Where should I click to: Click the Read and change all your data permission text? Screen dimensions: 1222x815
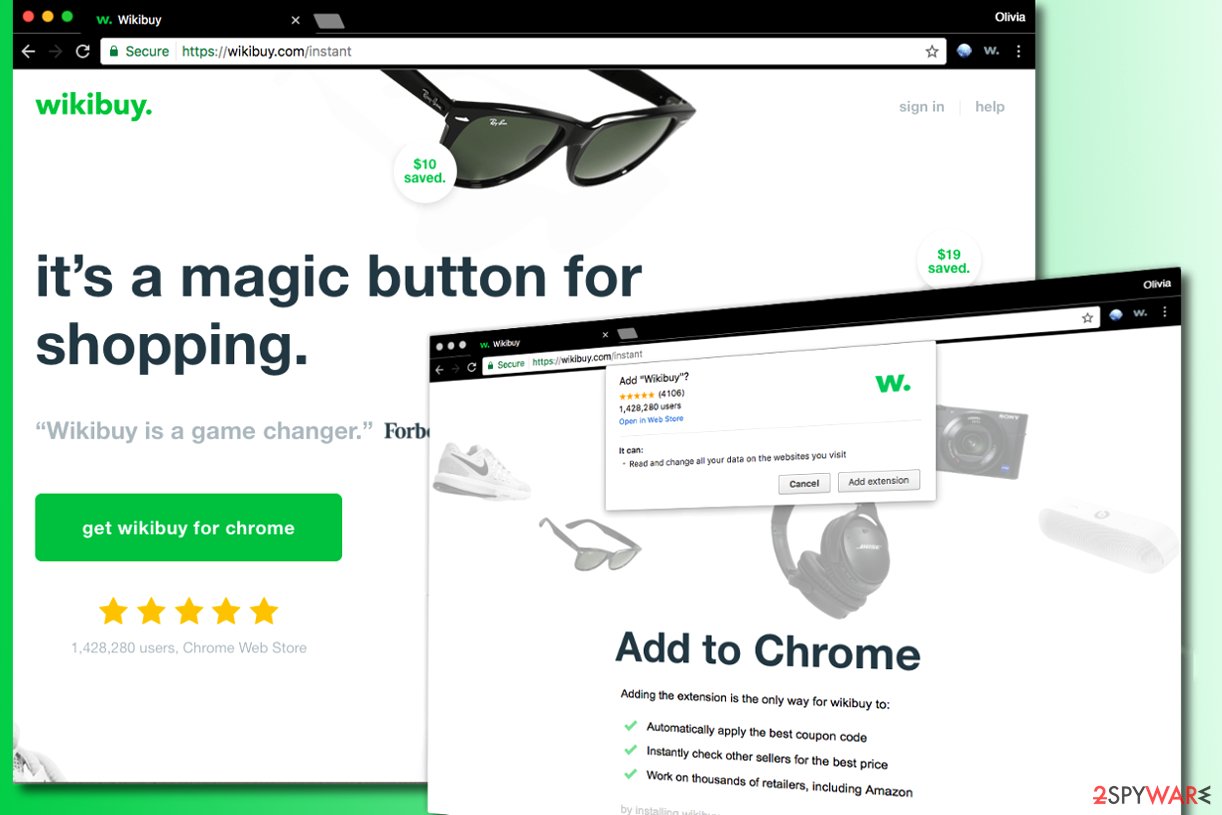click(x=737, y=459)
